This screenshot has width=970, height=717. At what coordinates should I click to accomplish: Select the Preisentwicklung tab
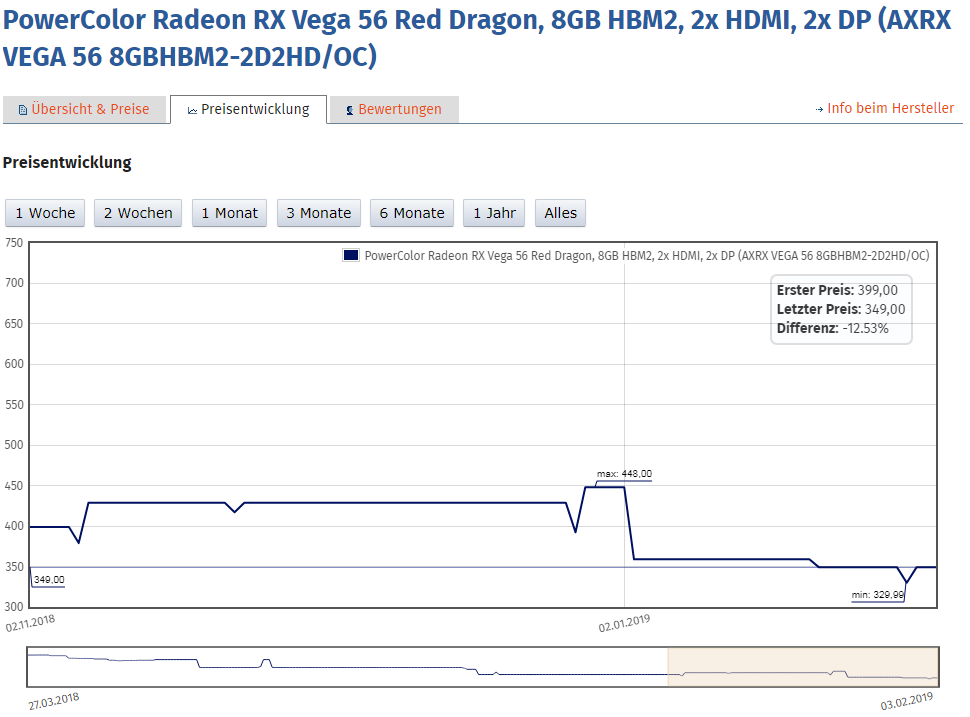(248, 109)
